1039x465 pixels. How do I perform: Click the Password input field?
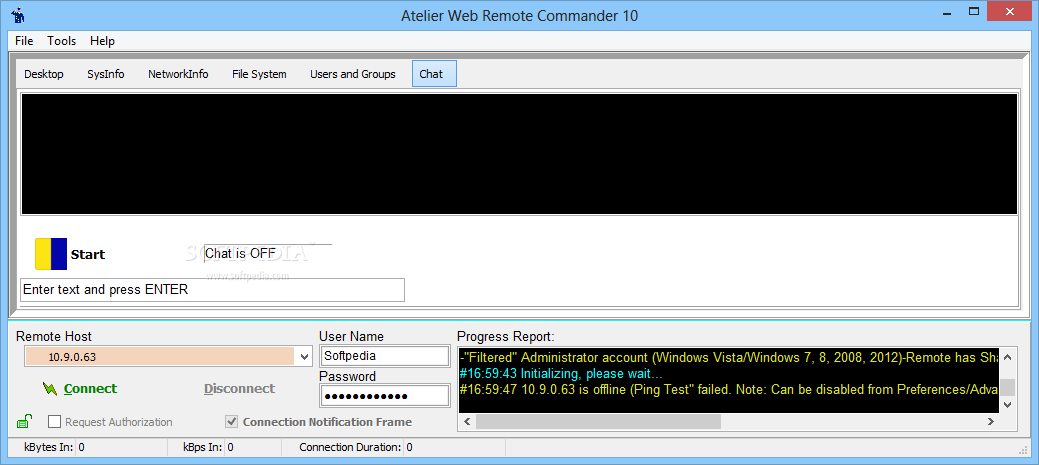384,396
